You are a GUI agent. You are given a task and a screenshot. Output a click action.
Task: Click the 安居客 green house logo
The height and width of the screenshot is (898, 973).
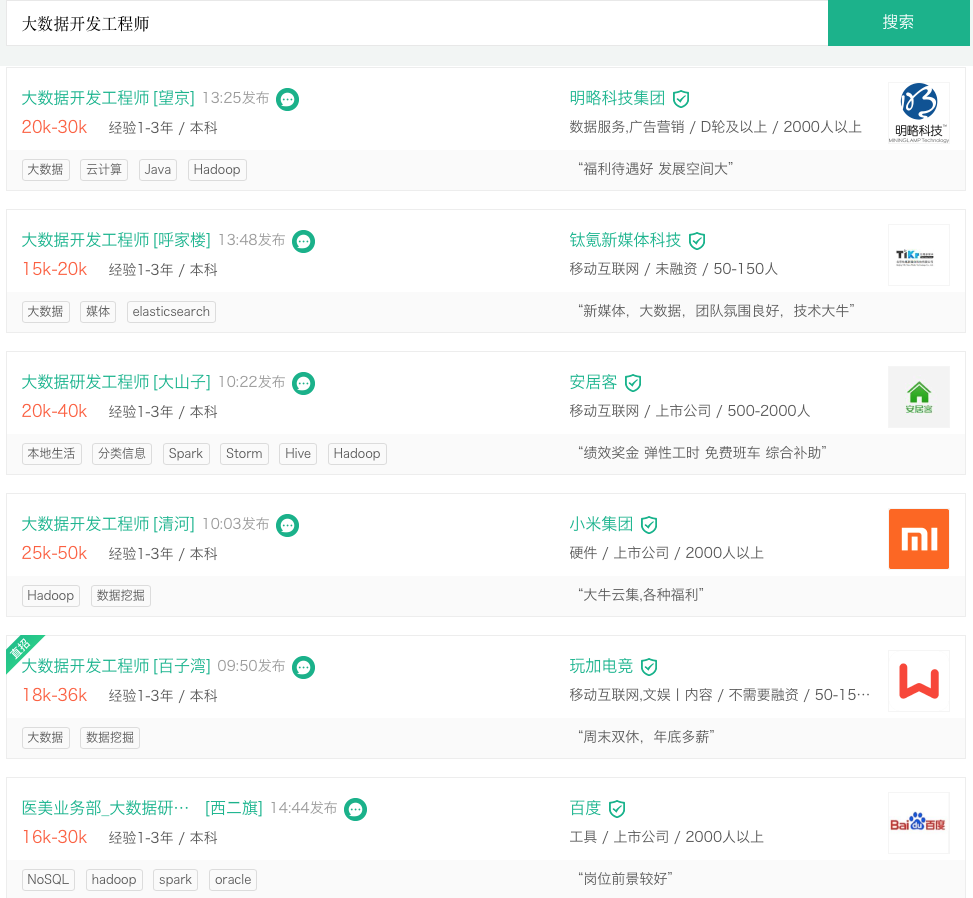(x=918, y=397)
